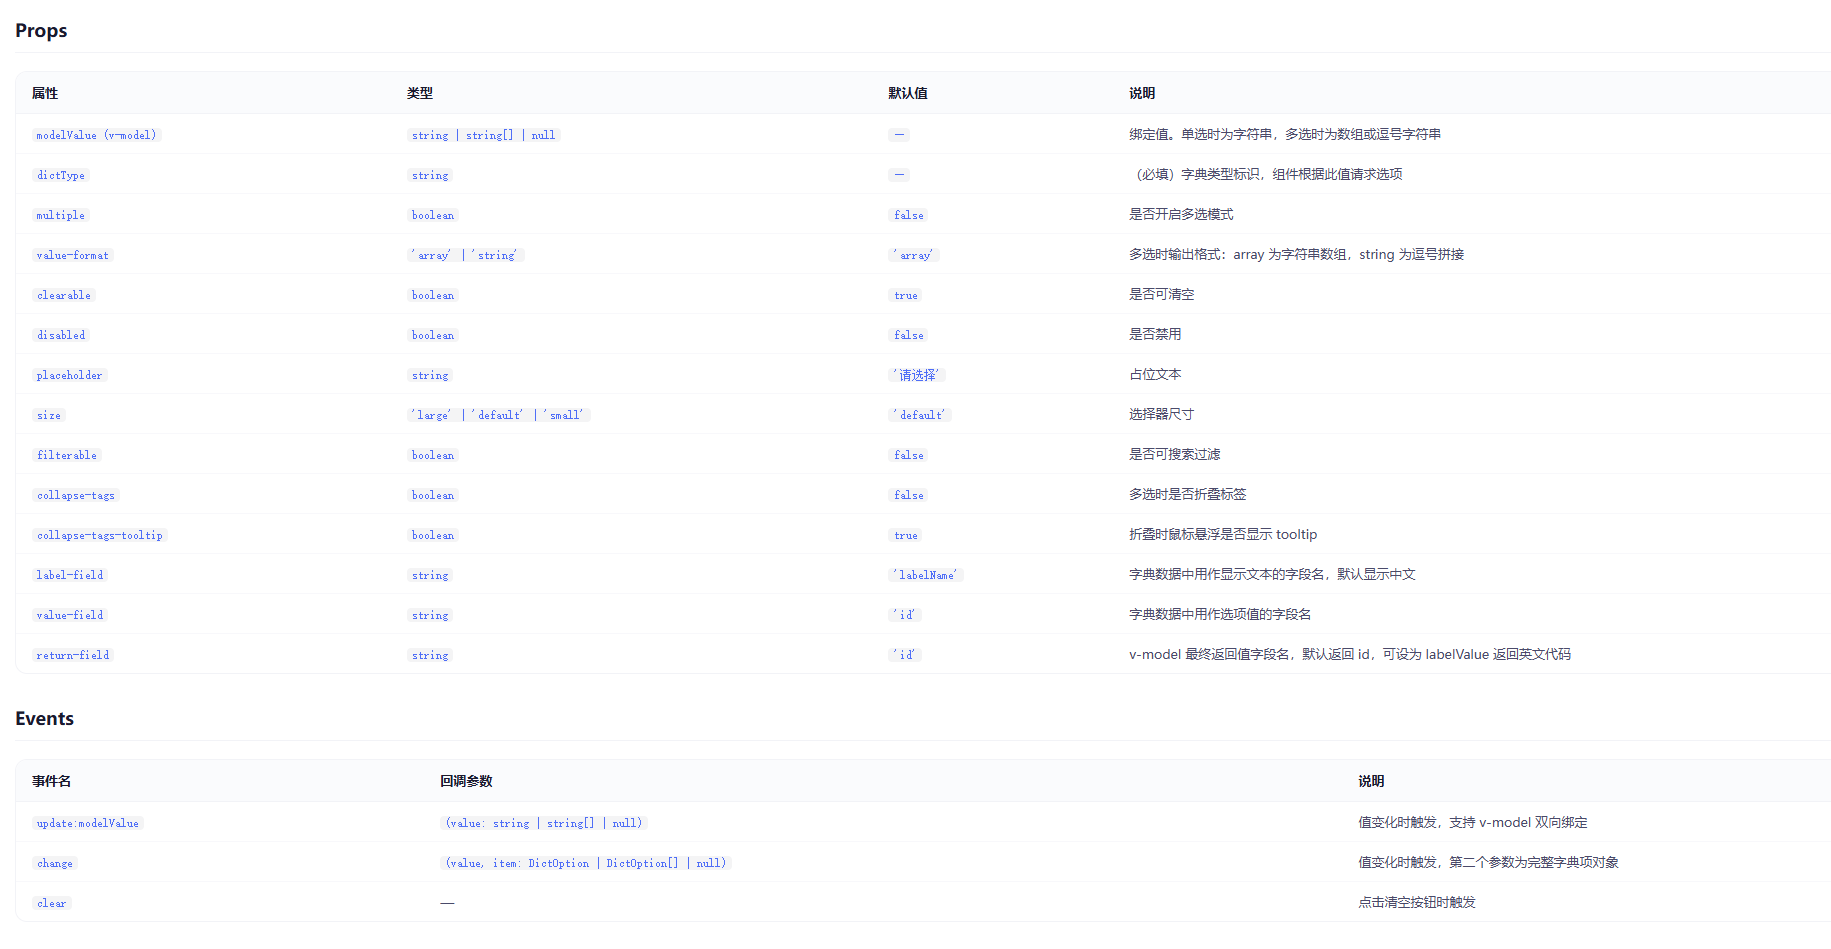1831x949 pixels.
Task: Select the '请选择' default value of placeholder
Action: (x=916, y=375)
